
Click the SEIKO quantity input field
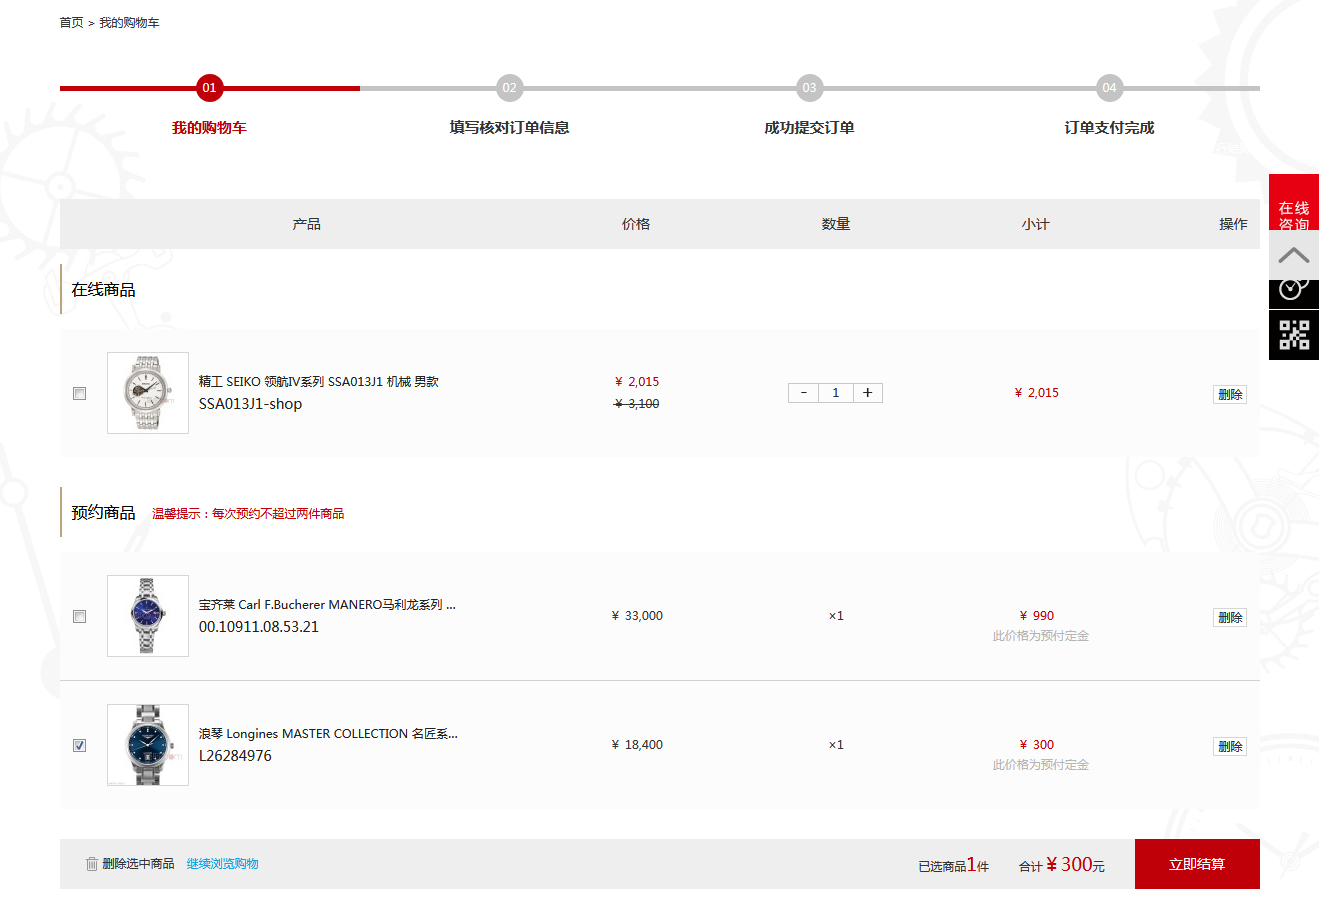[x=835, y=393]
